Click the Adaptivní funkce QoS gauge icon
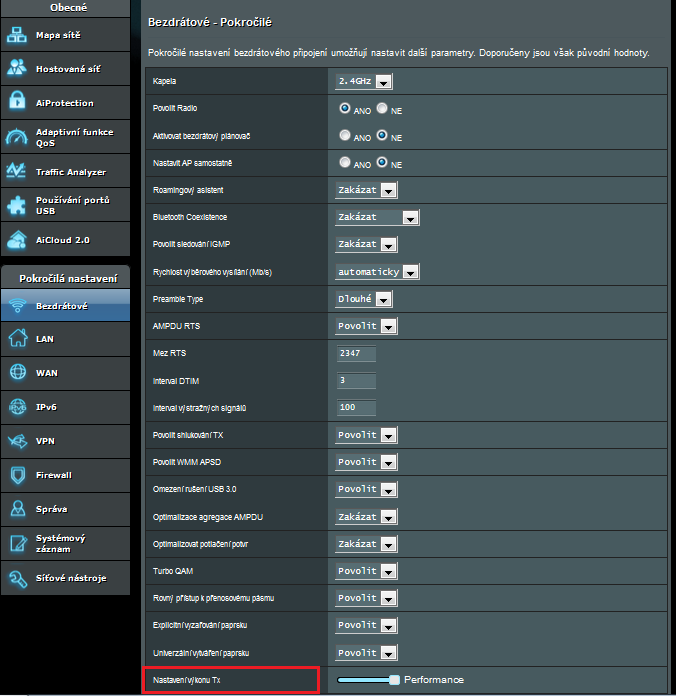Image resolution: width=676 pixels, height=696 pixels. 17,137
